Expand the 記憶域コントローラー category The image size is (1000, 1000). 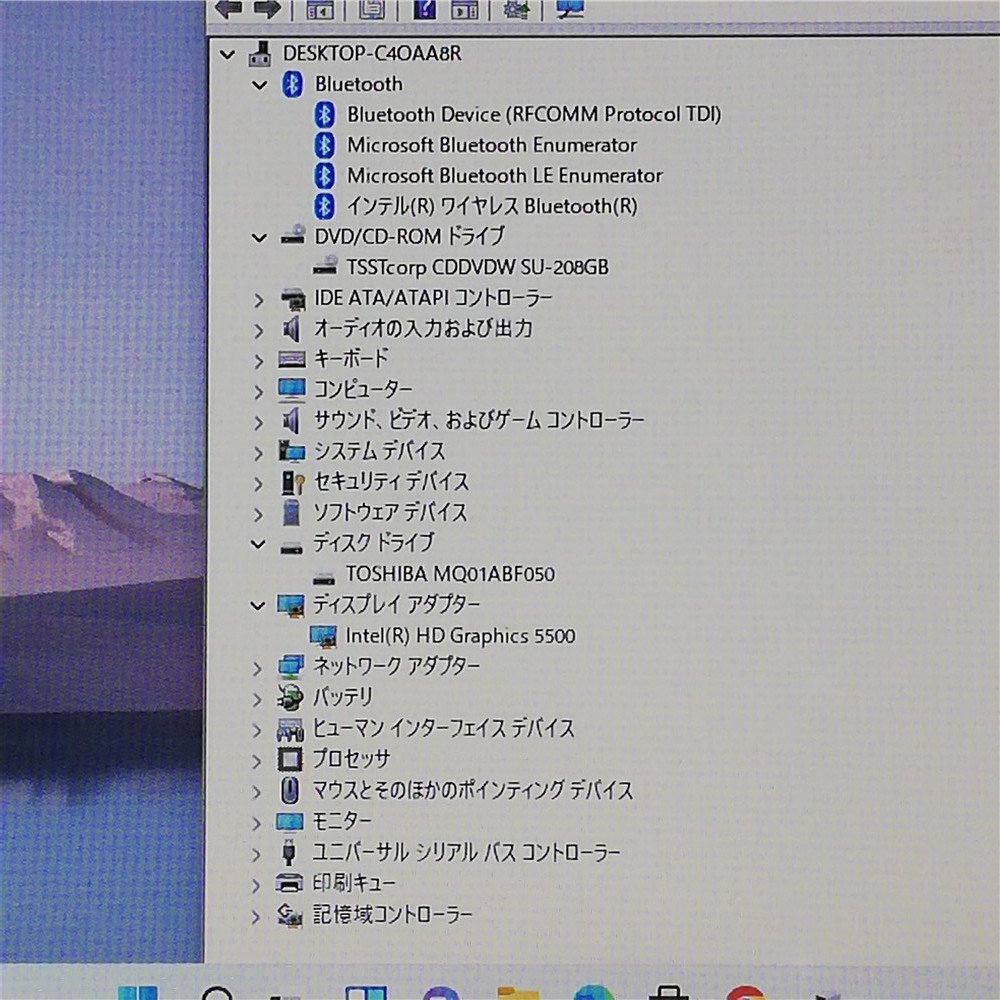(259, 915)
